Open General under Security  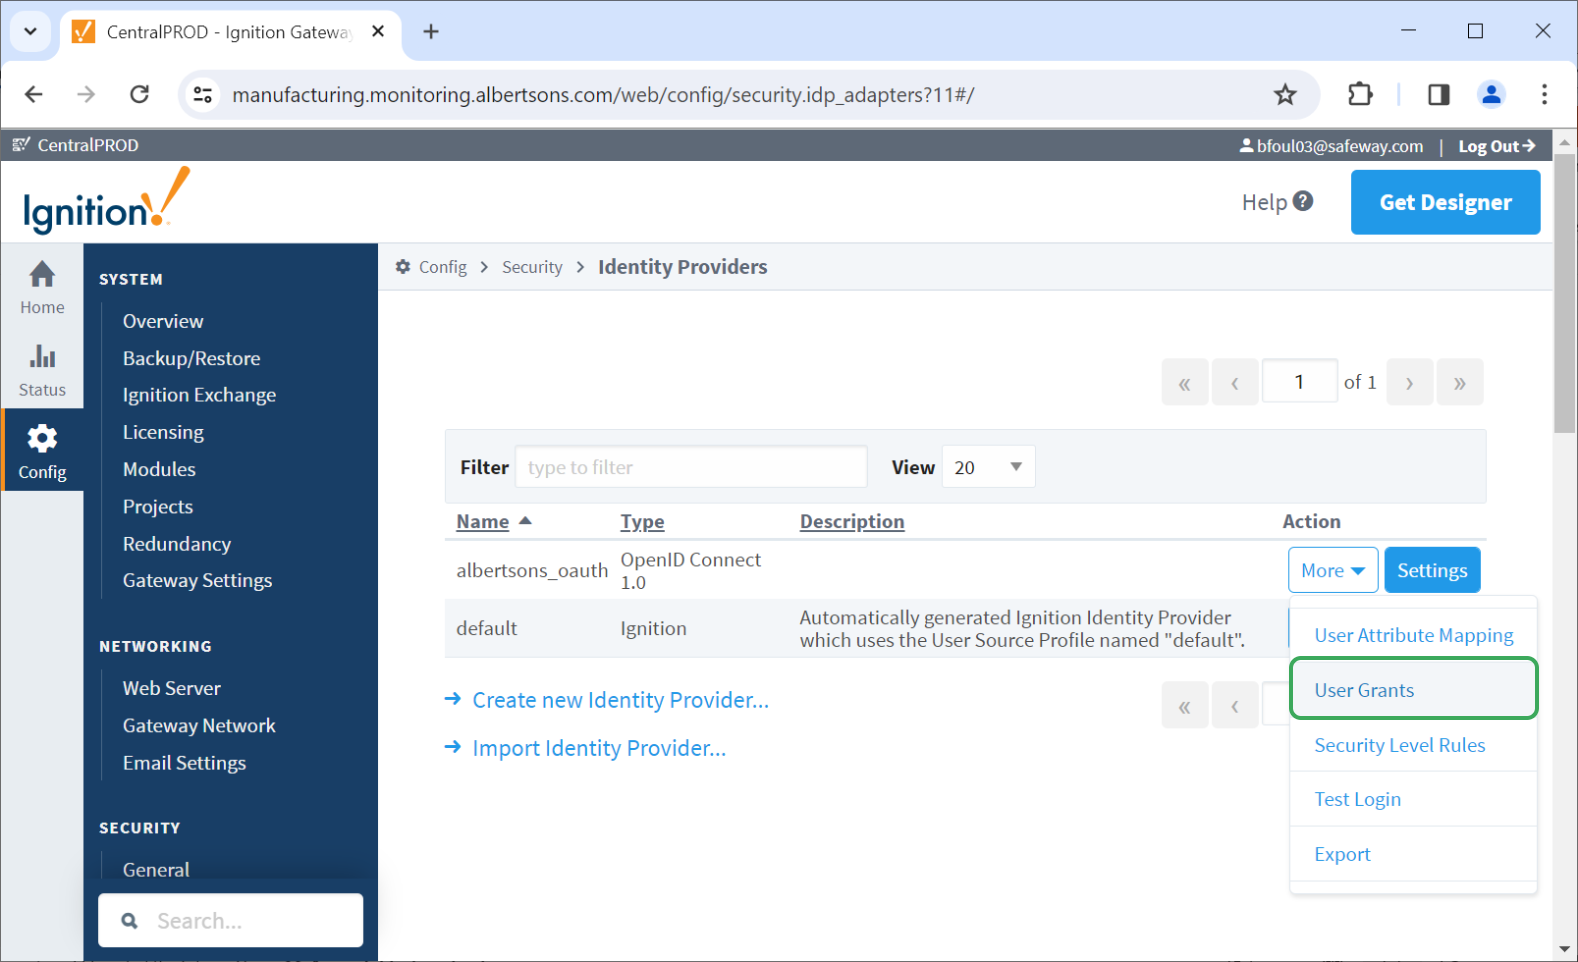[156, 869]
